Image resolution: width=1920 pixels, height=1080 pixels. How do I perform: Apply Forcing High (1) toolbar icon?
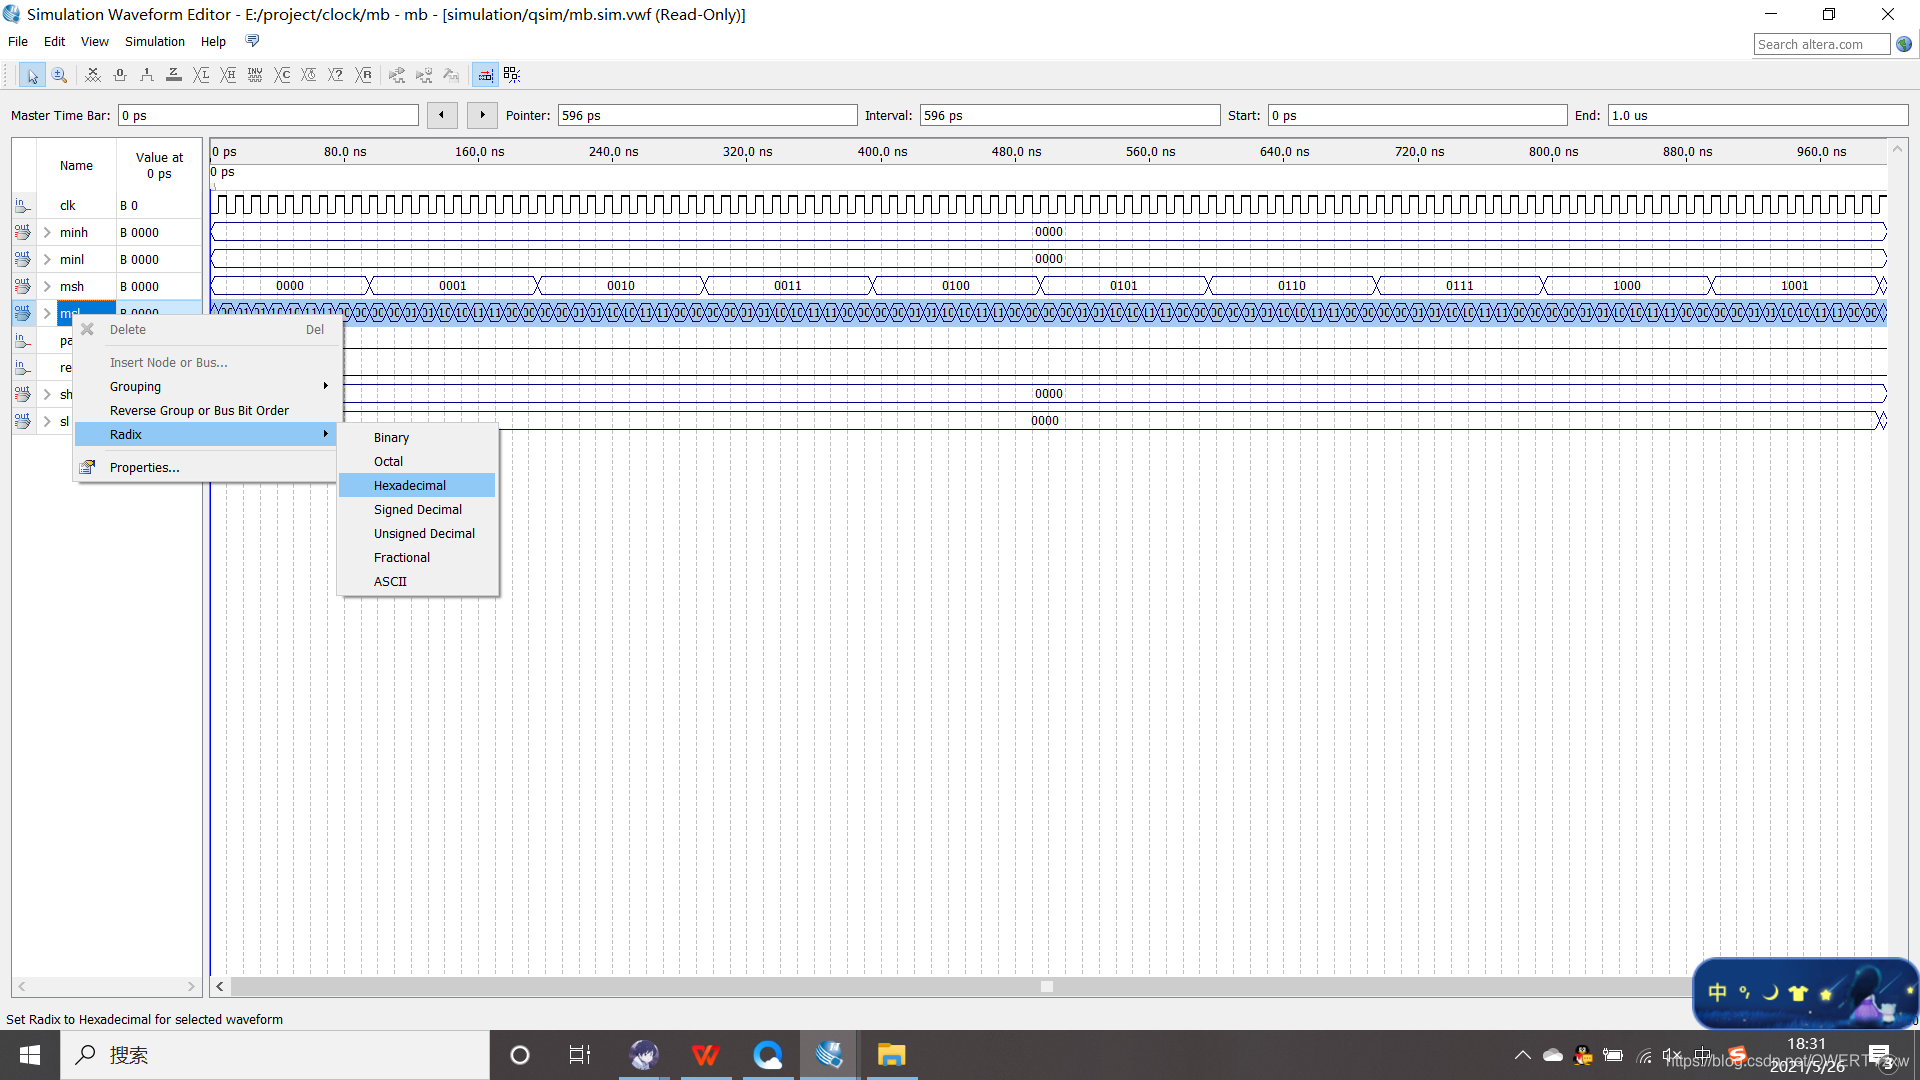click(x=147, y=75)
